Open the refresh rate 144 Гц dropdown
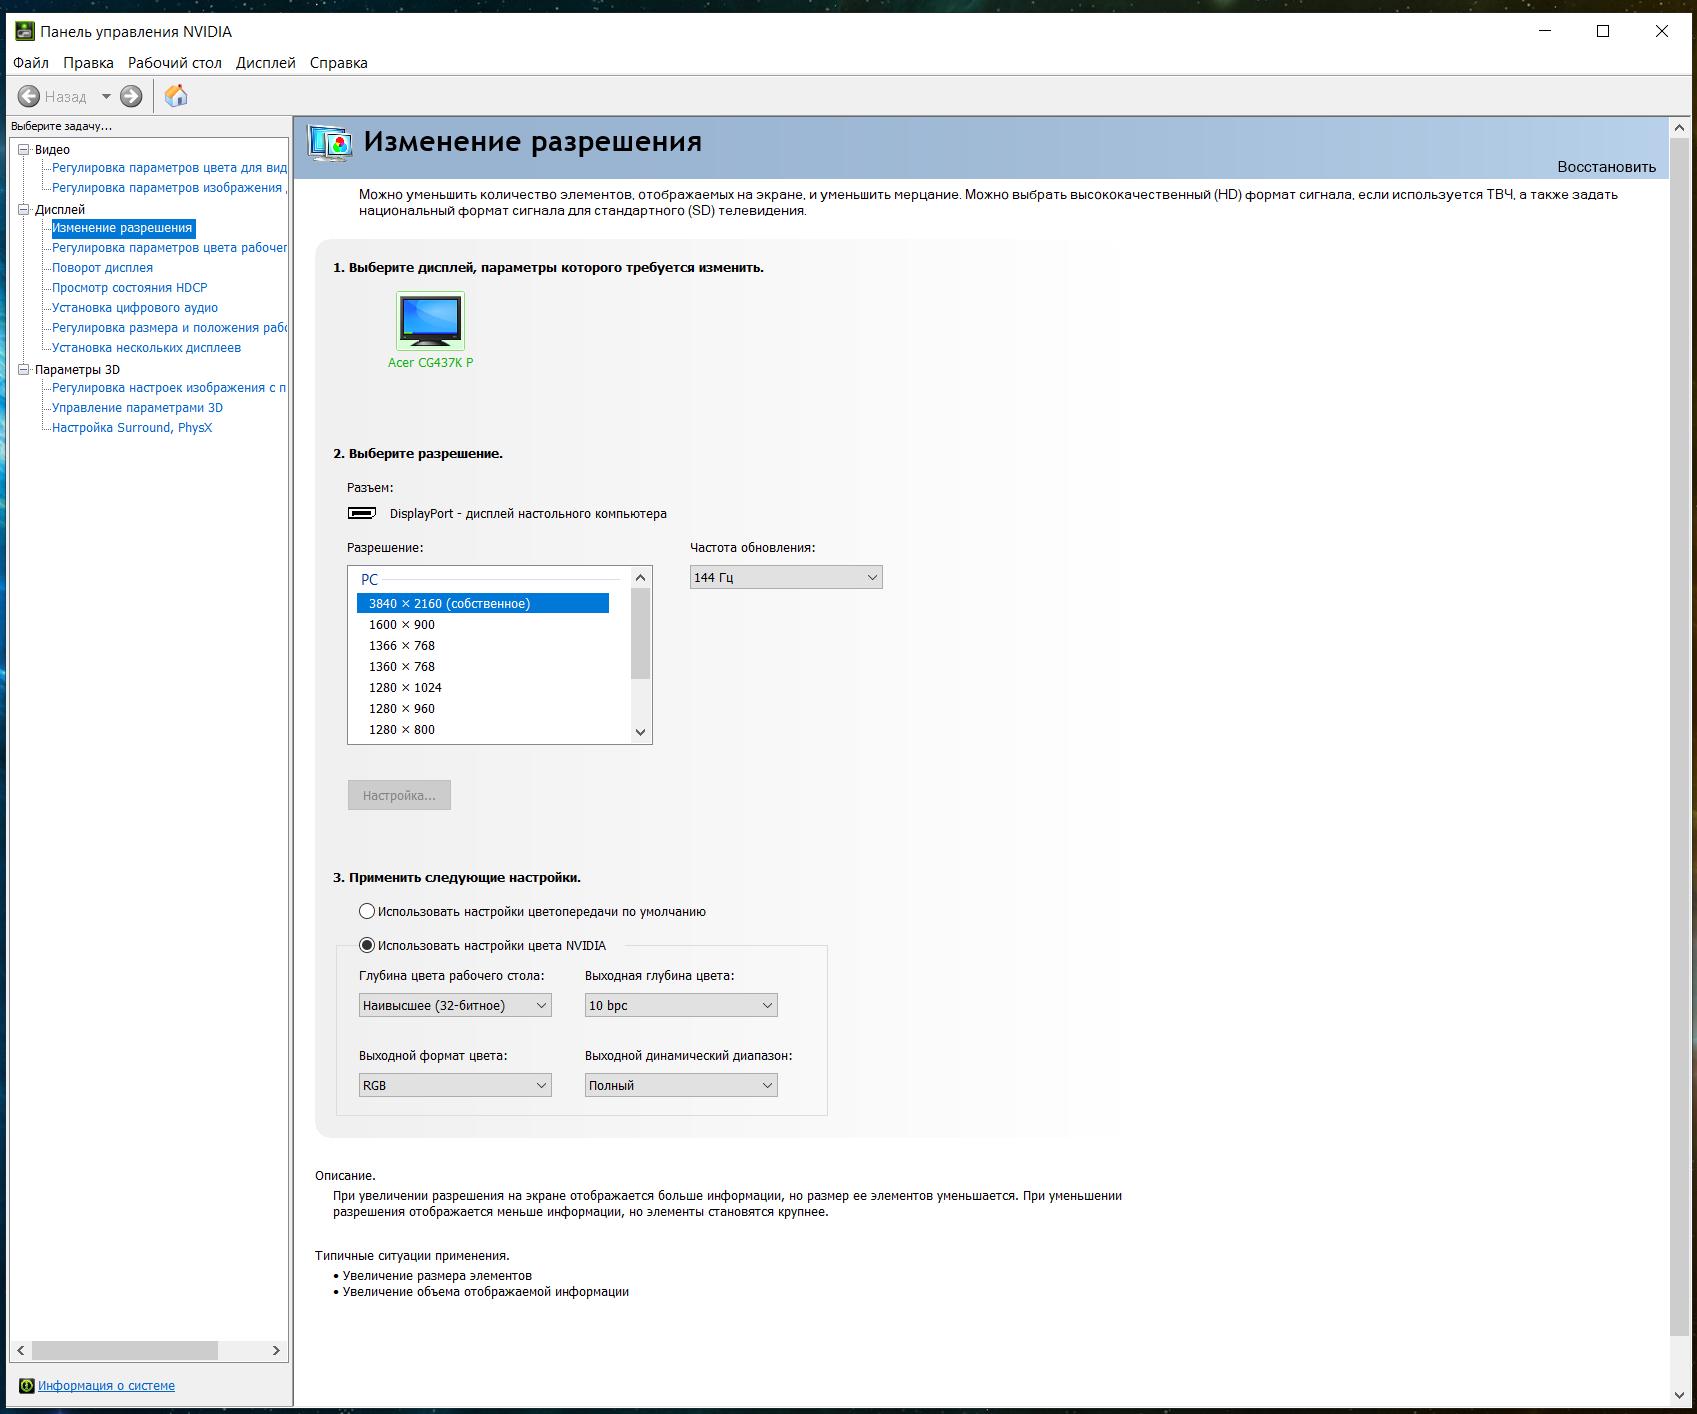Viewport: 1697px width, 1414px height. [786, 578]
